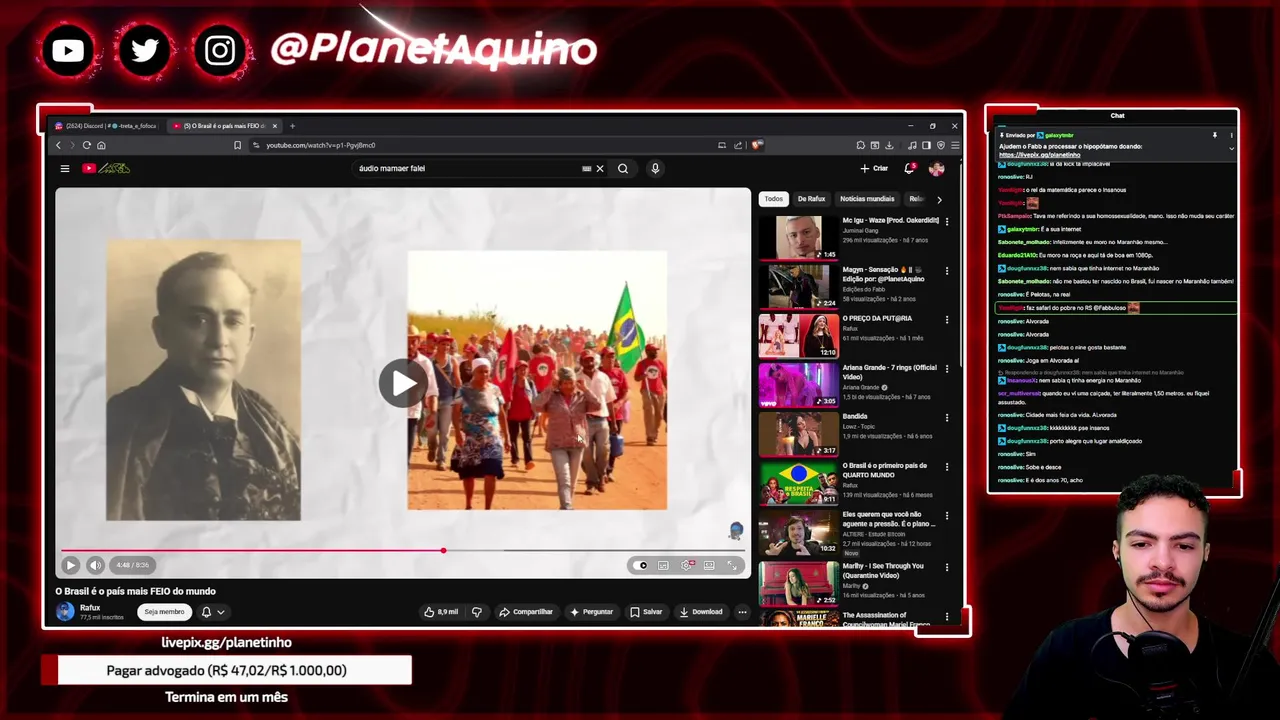1280x720 pixels.
Task: Click the search magnifier button
Action: (x=623, y=168)
